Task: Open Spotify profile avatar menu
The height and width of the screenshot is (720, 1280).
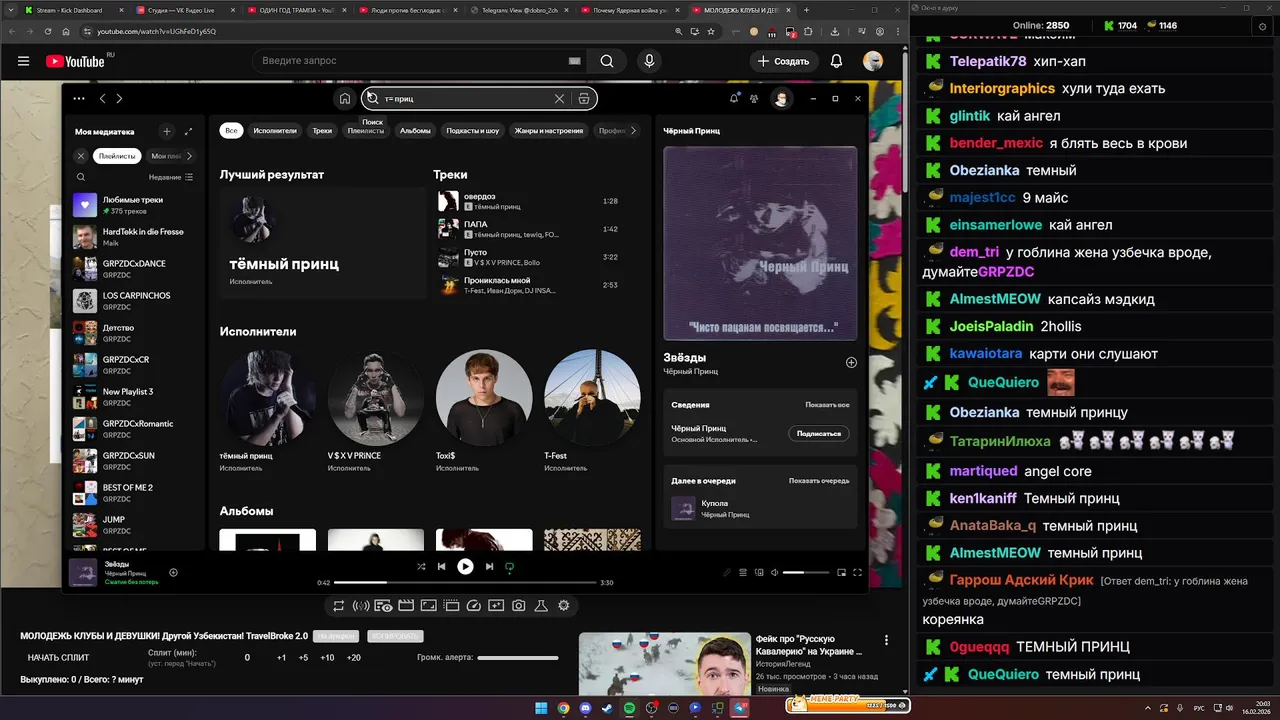Action: coord(782,98)
